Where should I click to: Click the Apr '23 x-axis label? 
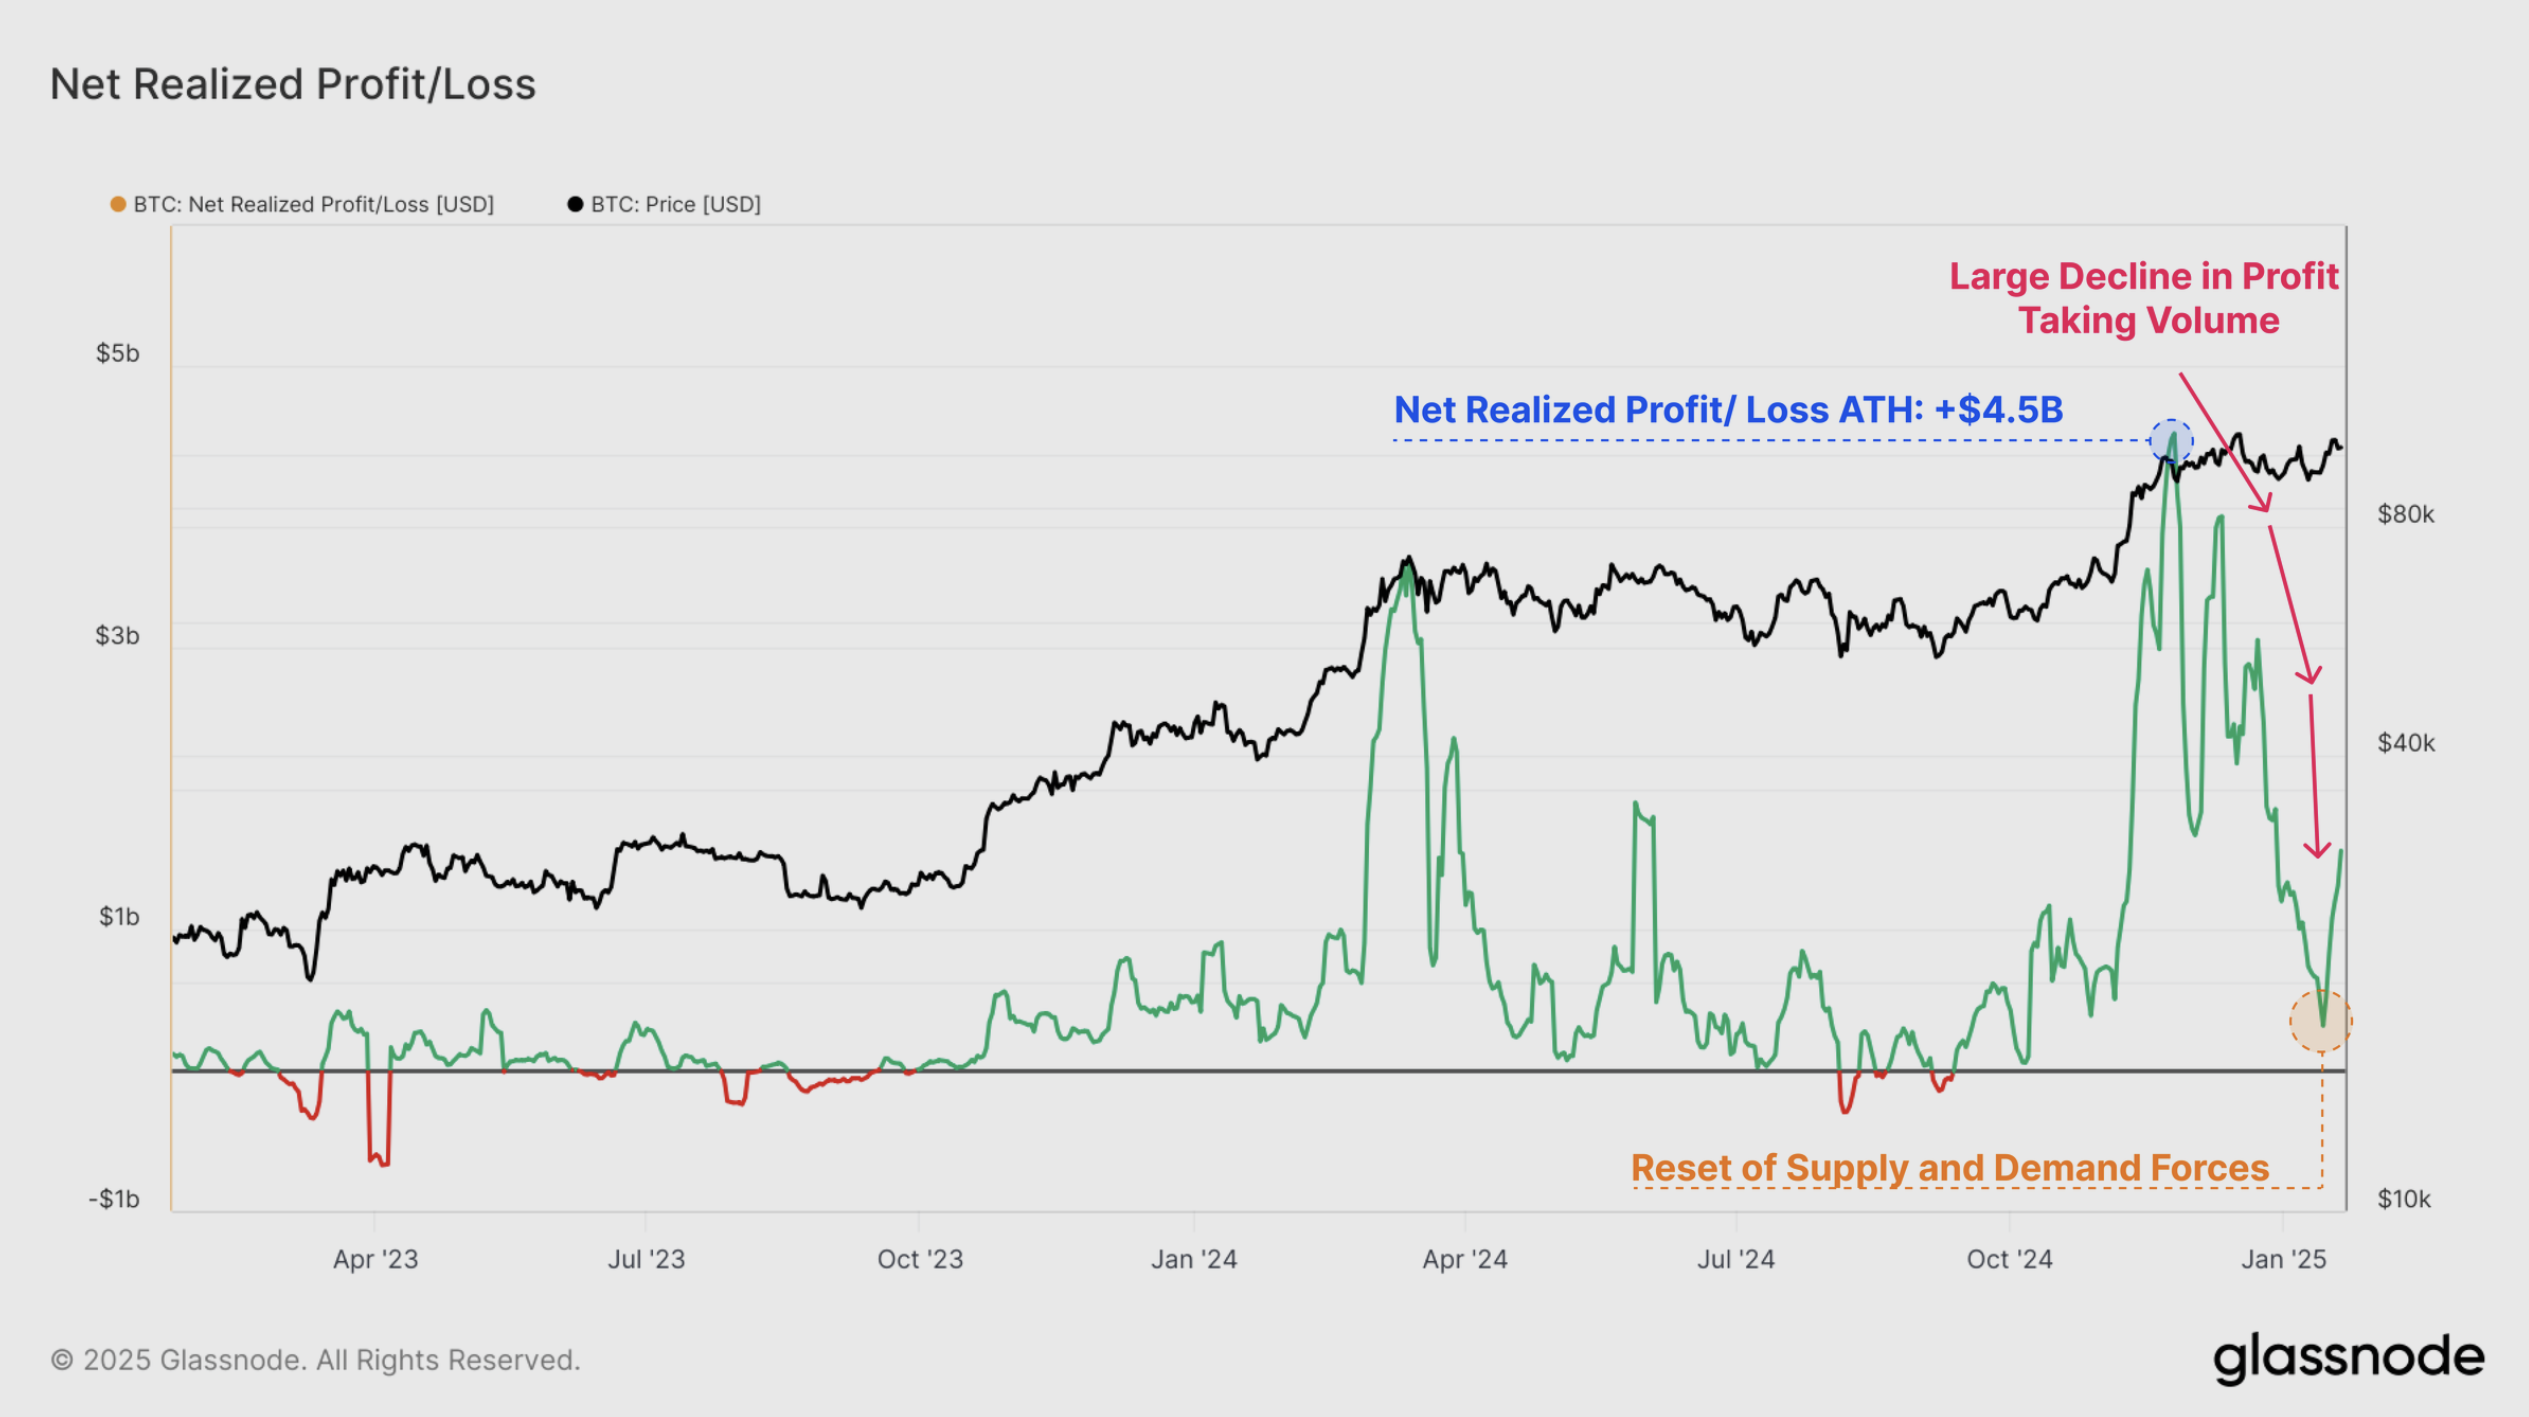pyautogui.click(x=375, y=1259)
